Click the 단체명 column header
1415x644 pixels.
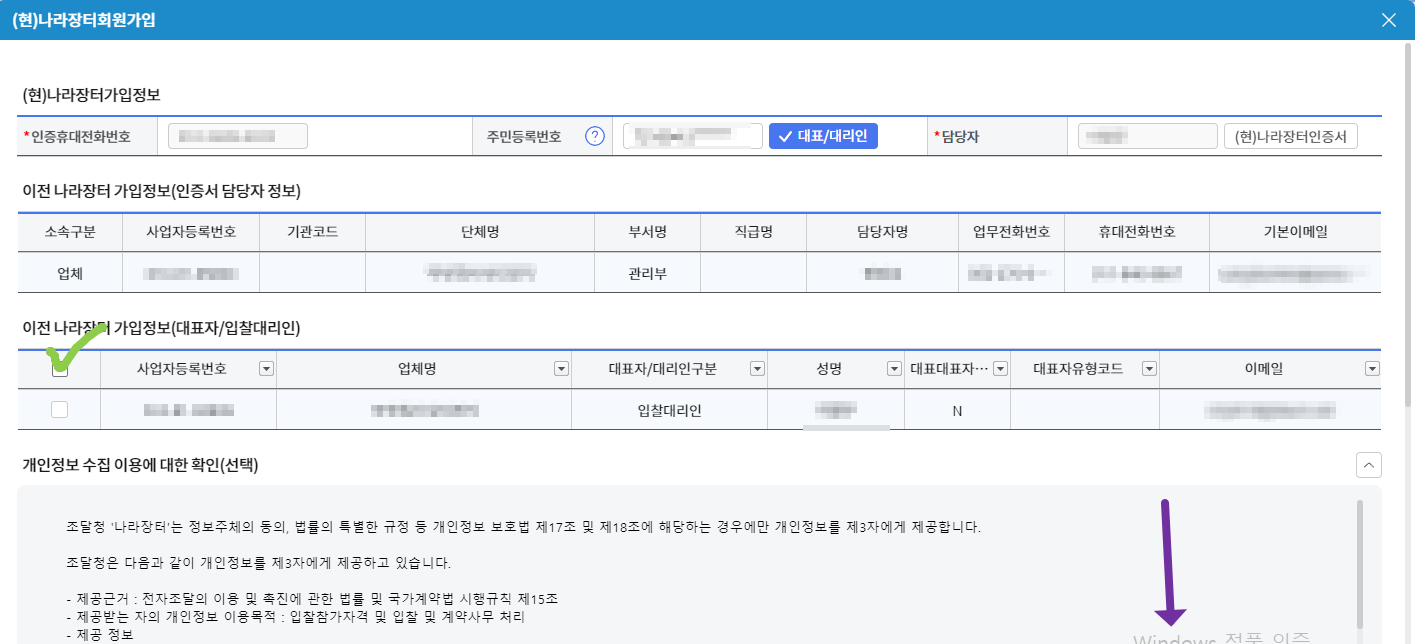(479, 232)
